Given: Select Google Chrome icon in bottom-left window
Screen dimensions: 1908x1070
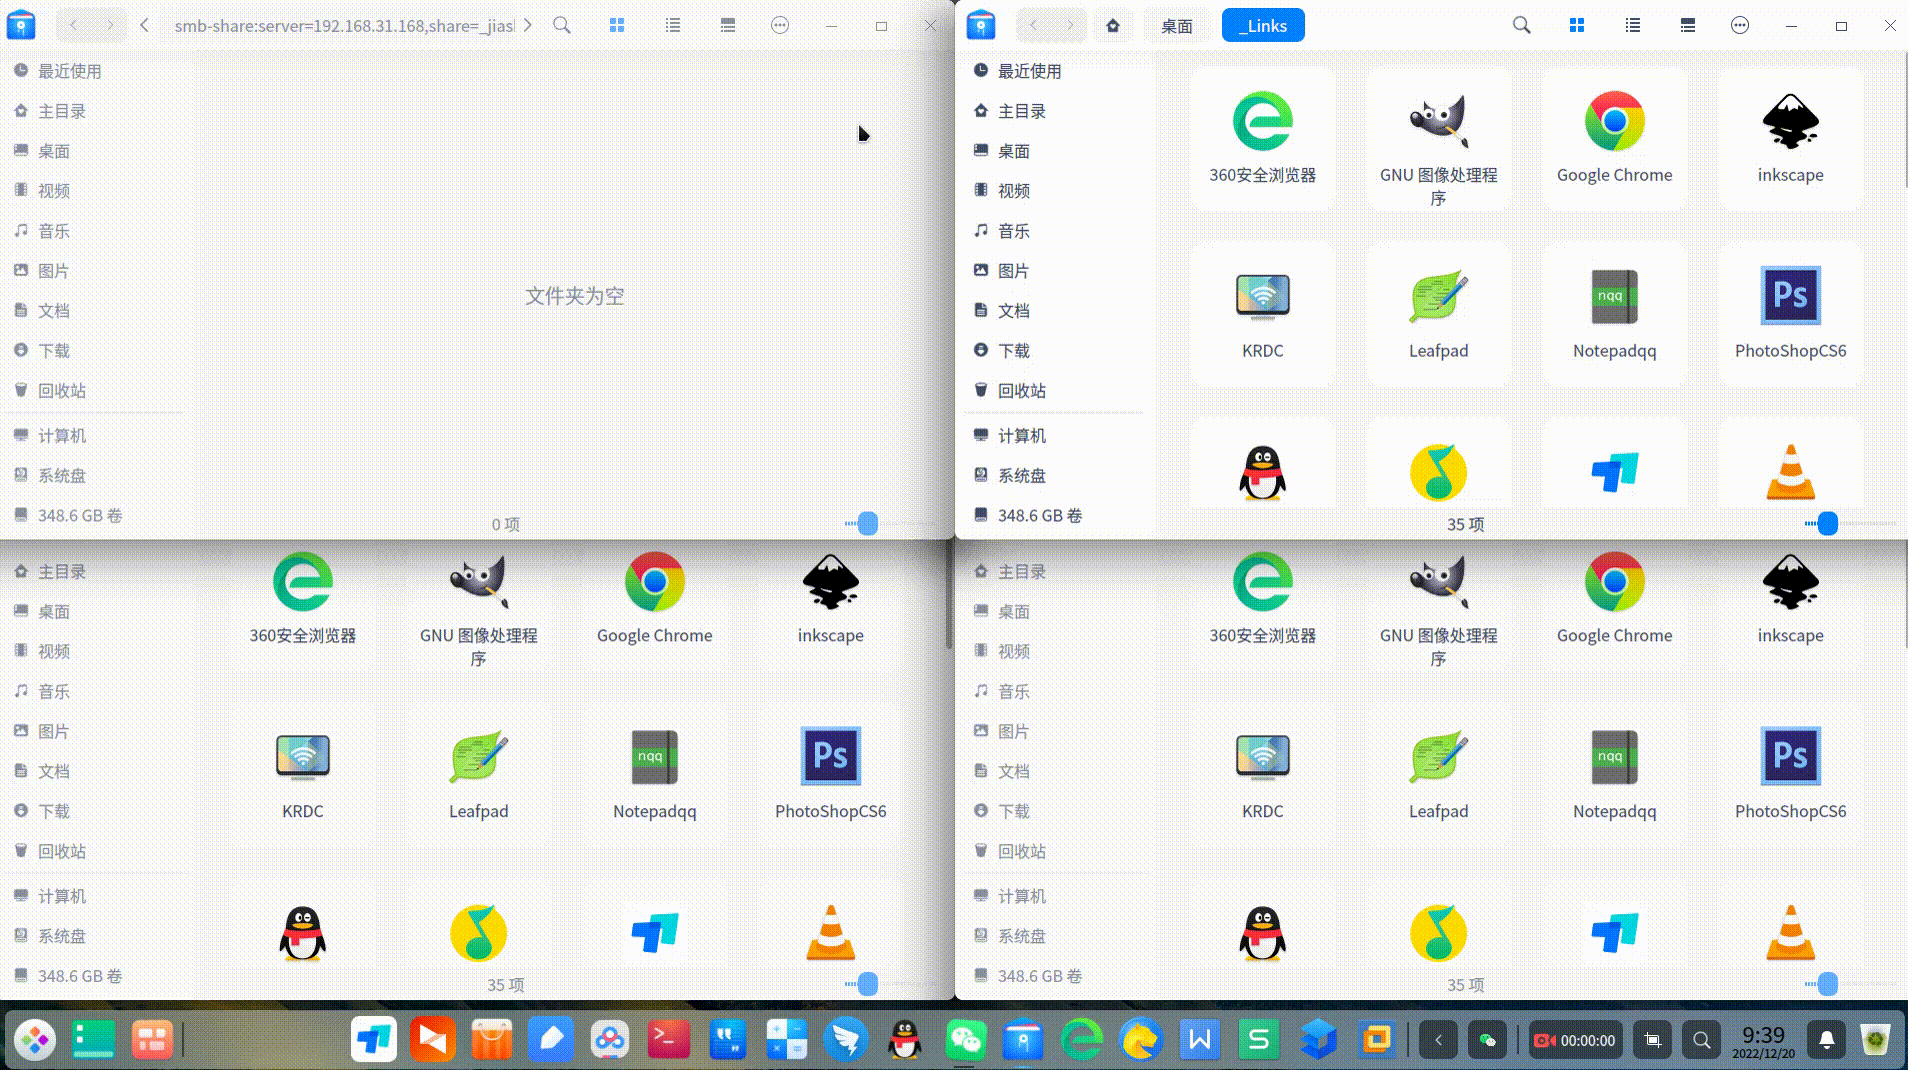Looking at the screenshot, I should click(654, 581).
